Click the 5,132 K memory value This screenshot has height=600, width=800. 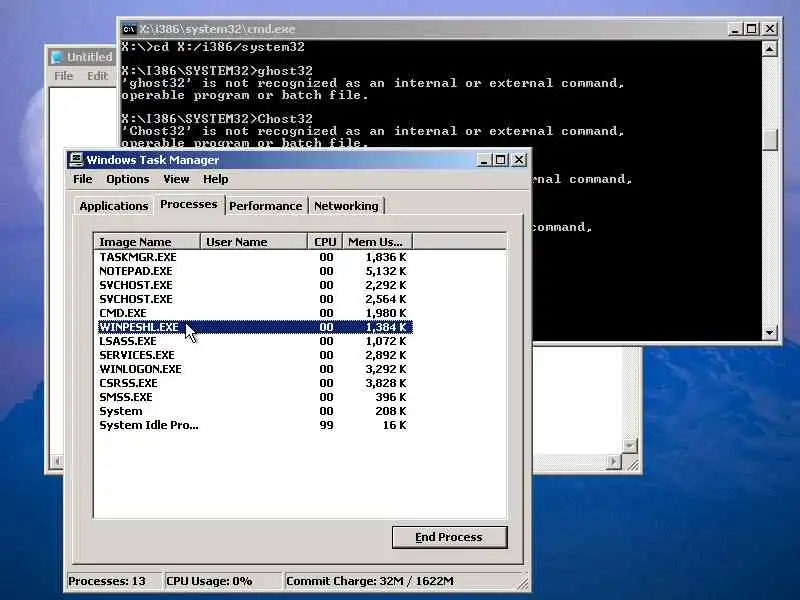[386, 271]
